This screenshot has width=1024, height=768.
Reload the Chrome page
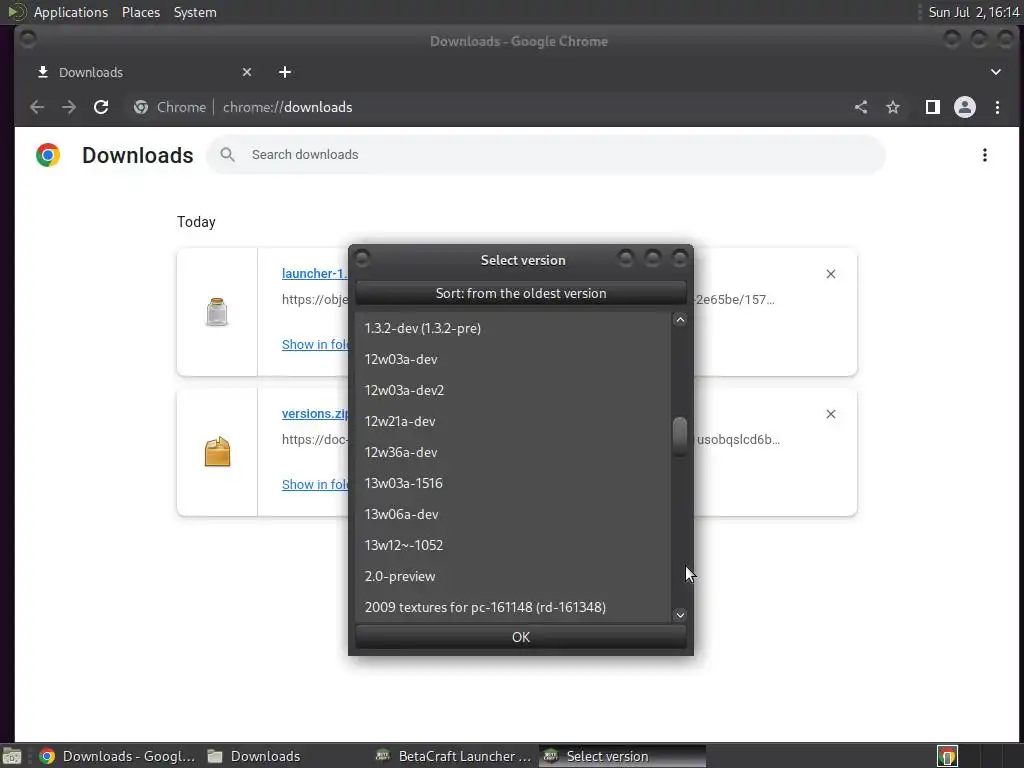click(x=101, y=107)
